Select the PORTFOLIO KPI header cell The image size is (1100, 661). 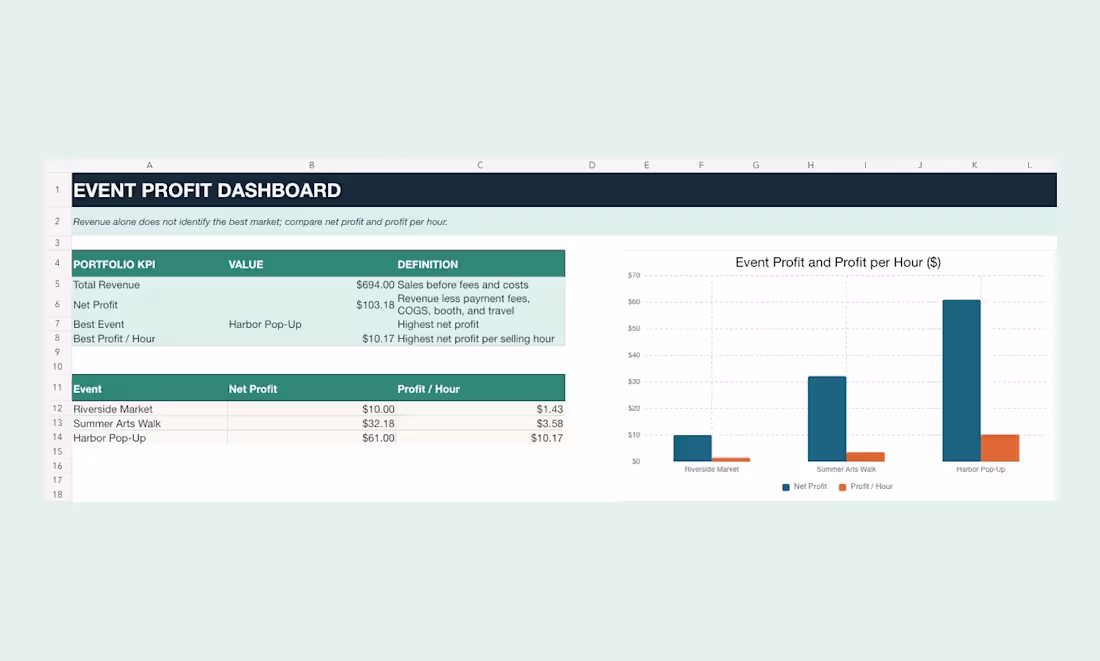pos(149,264)
